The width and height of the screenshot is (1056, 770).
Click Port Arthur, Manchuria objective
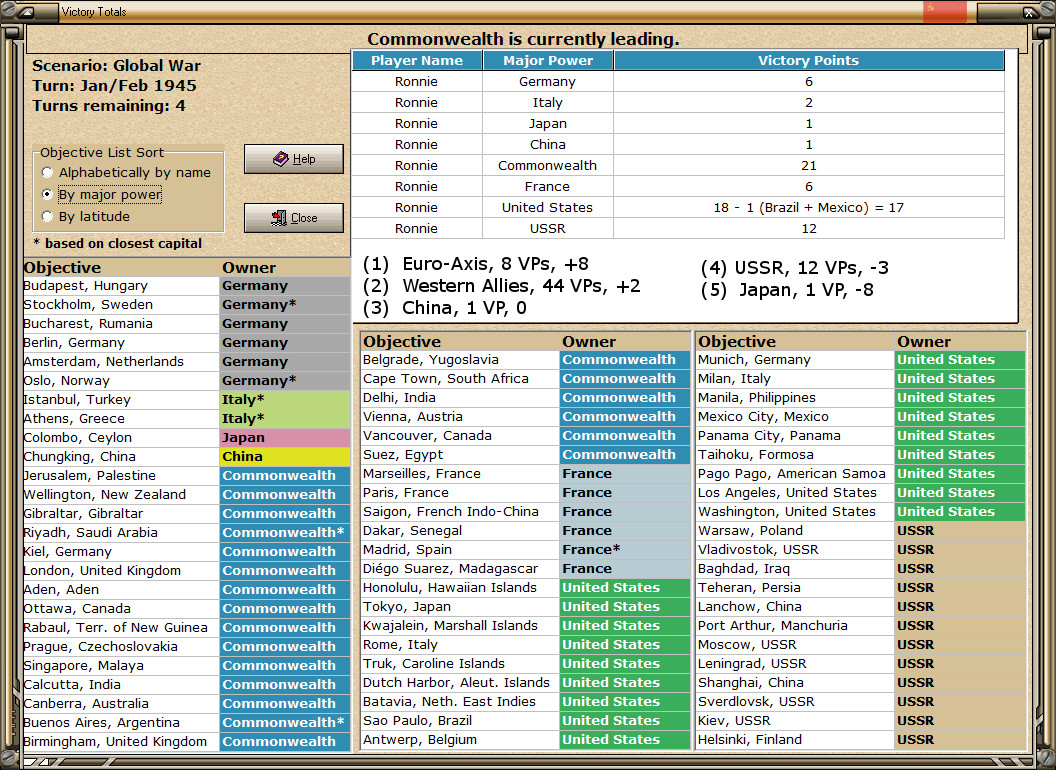coord(795,625)
